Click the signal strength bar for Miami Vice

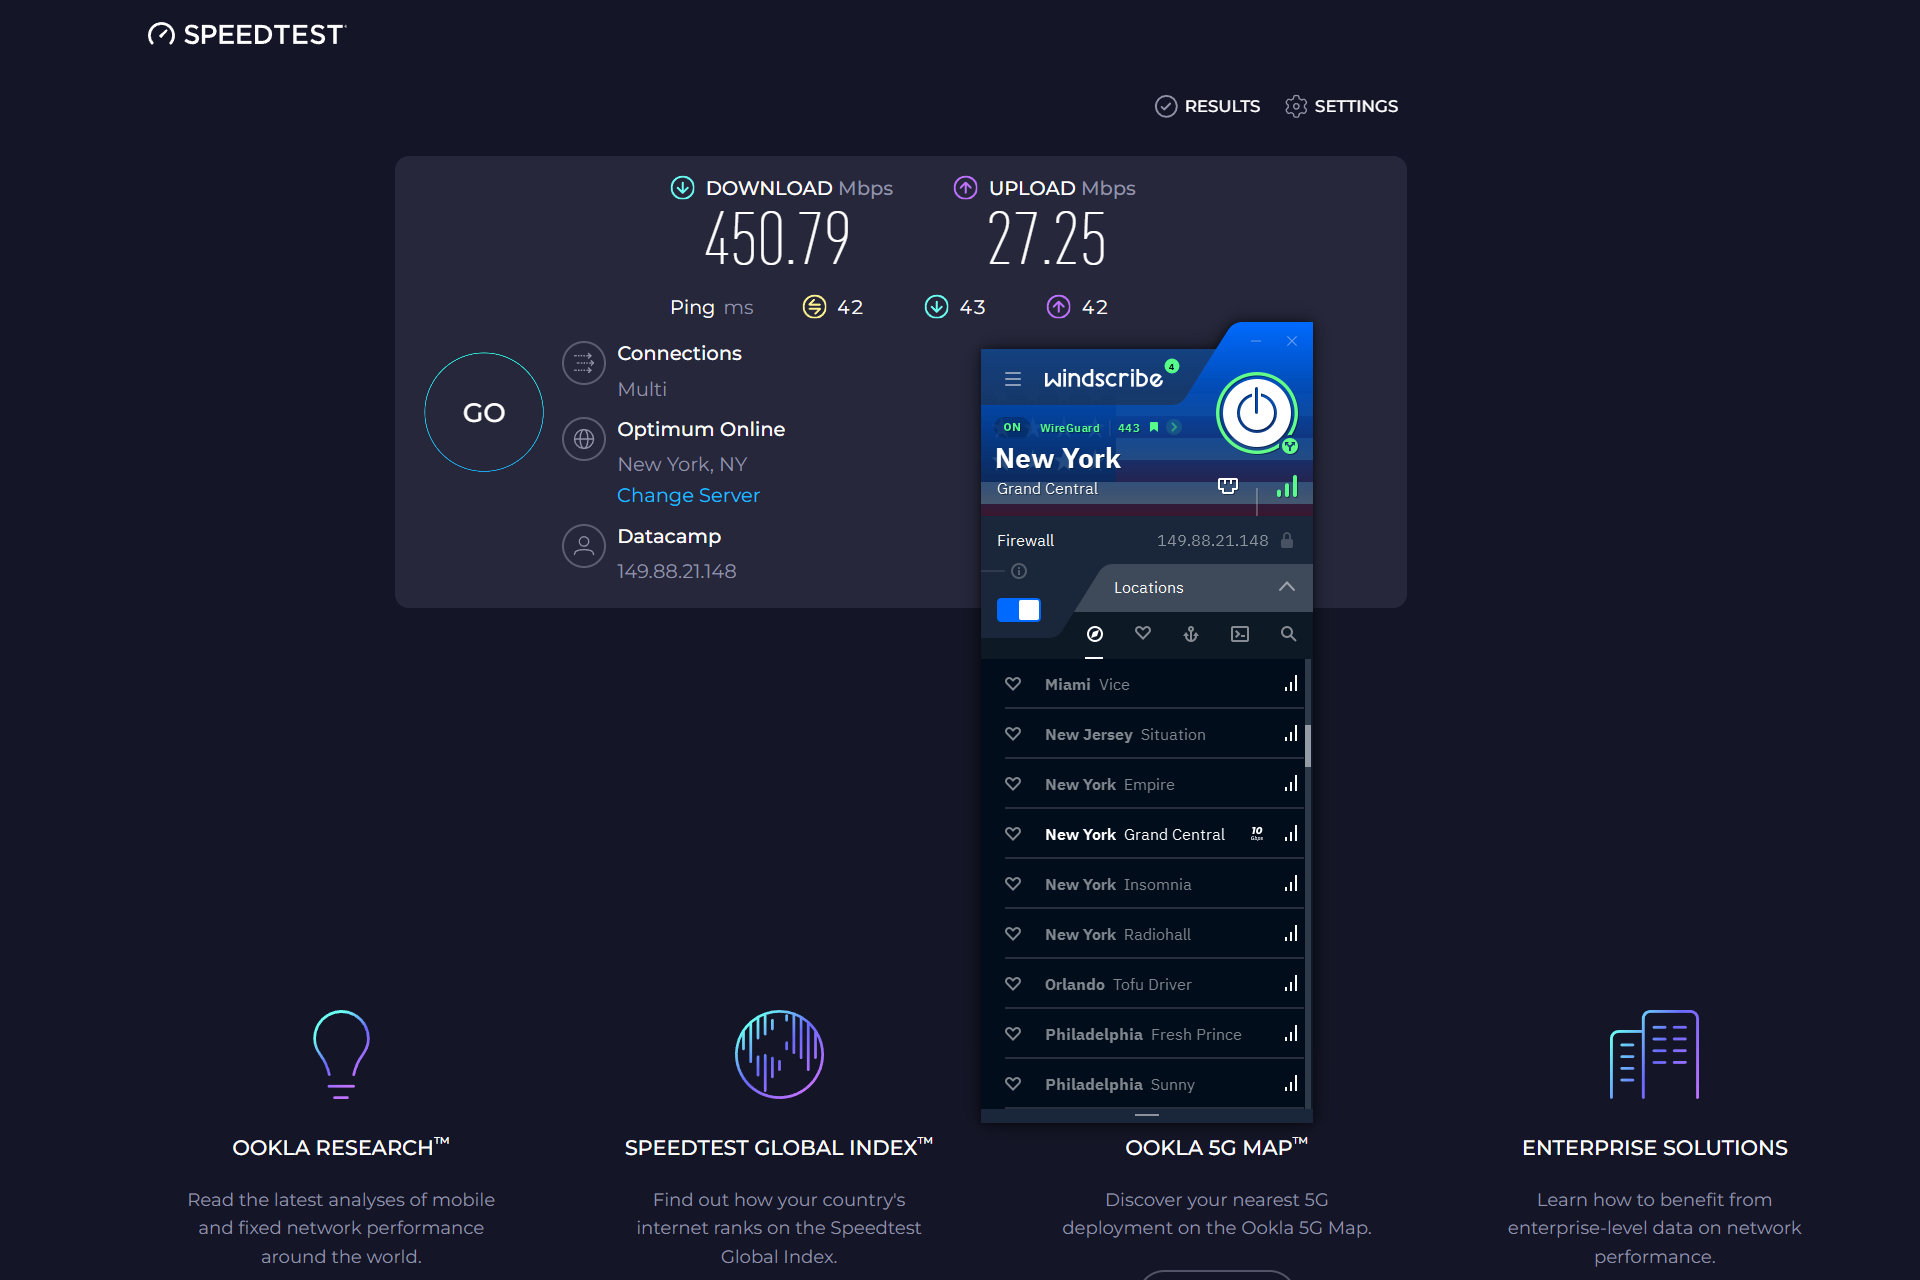click(x=1287, y=683)
